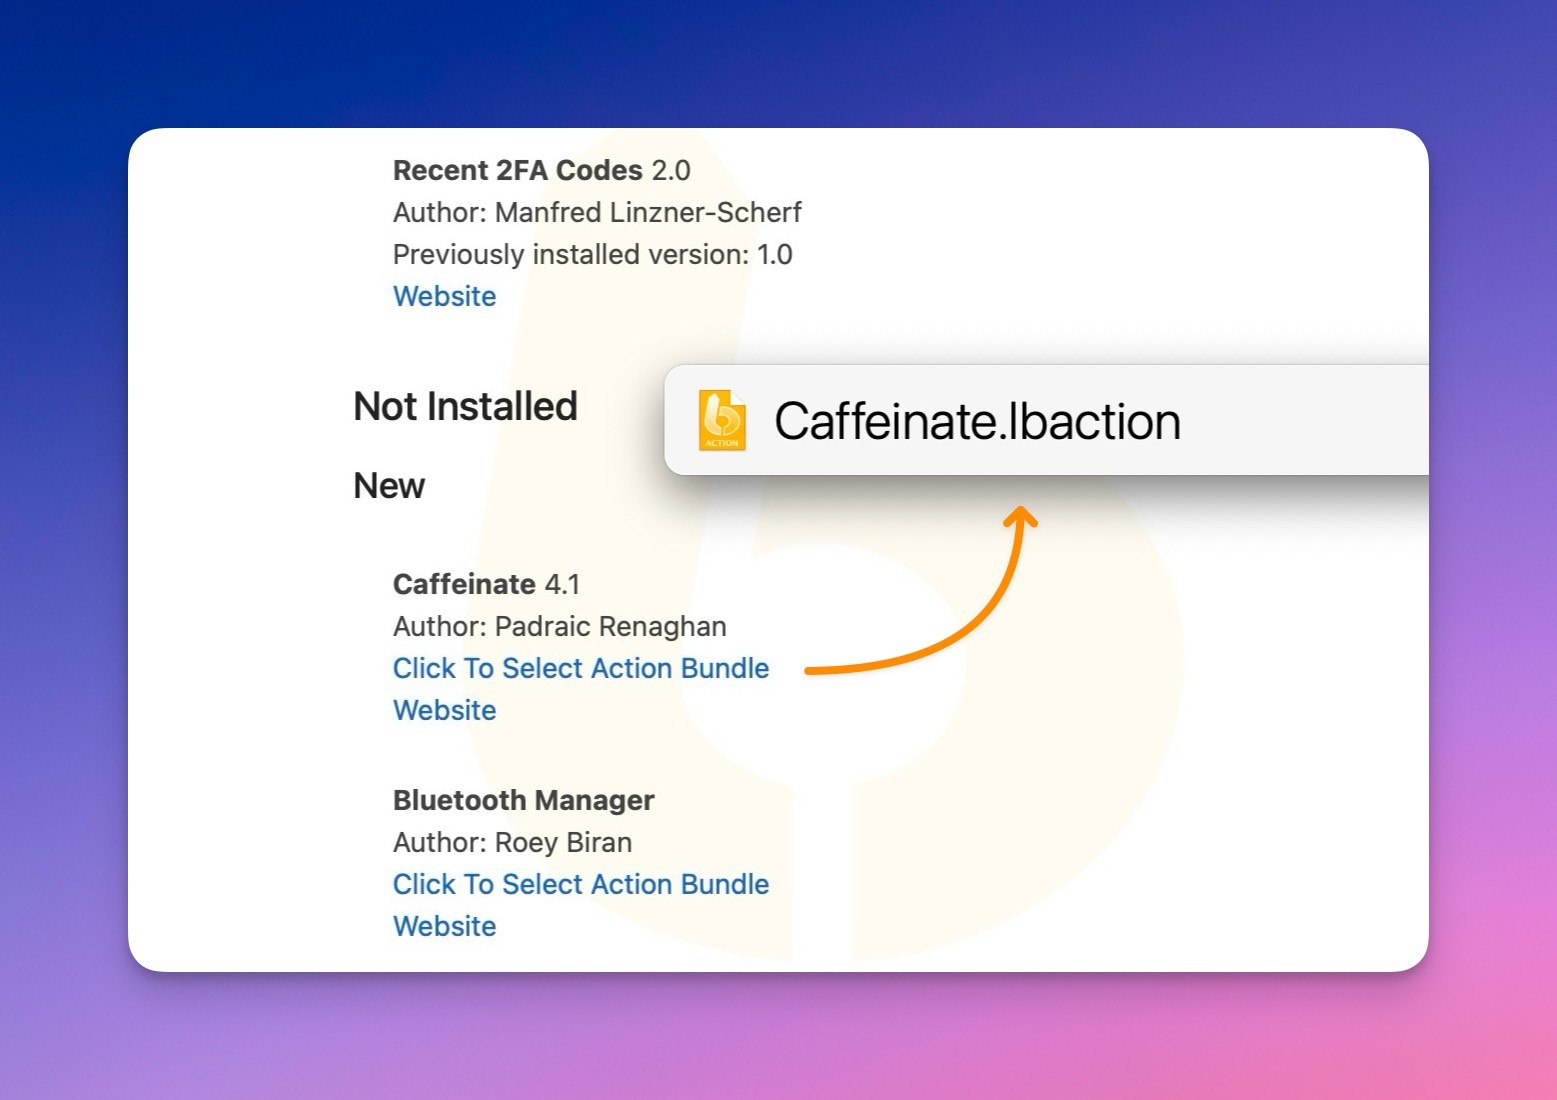Click the bold Caffeinate action name
The image size is (1557, 1100).
click(464, 584)
